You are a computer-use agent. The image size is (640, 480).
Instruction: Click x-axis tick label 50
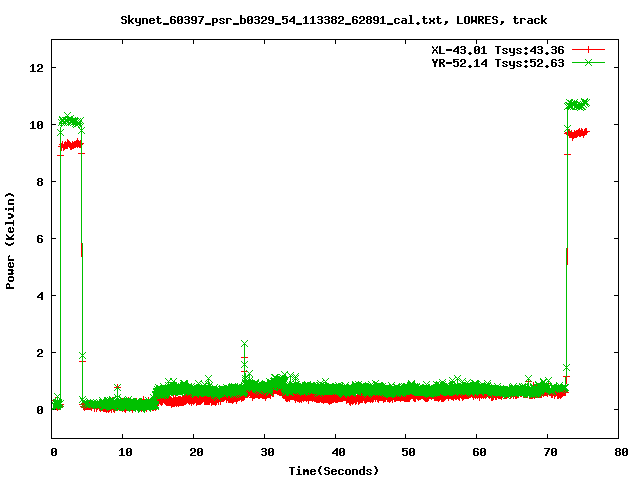click(x=408, y=452)
